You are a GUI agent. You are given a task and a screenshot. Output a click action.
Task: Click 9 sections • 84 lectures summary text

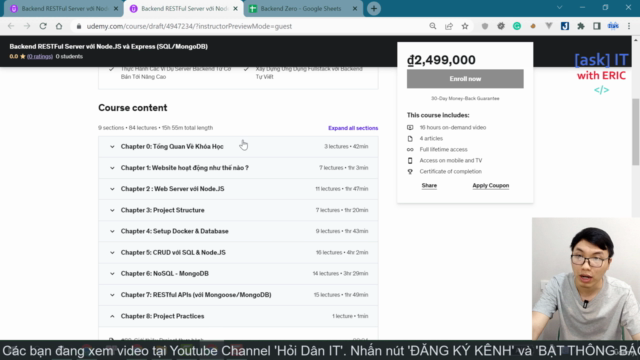point(156,128)
